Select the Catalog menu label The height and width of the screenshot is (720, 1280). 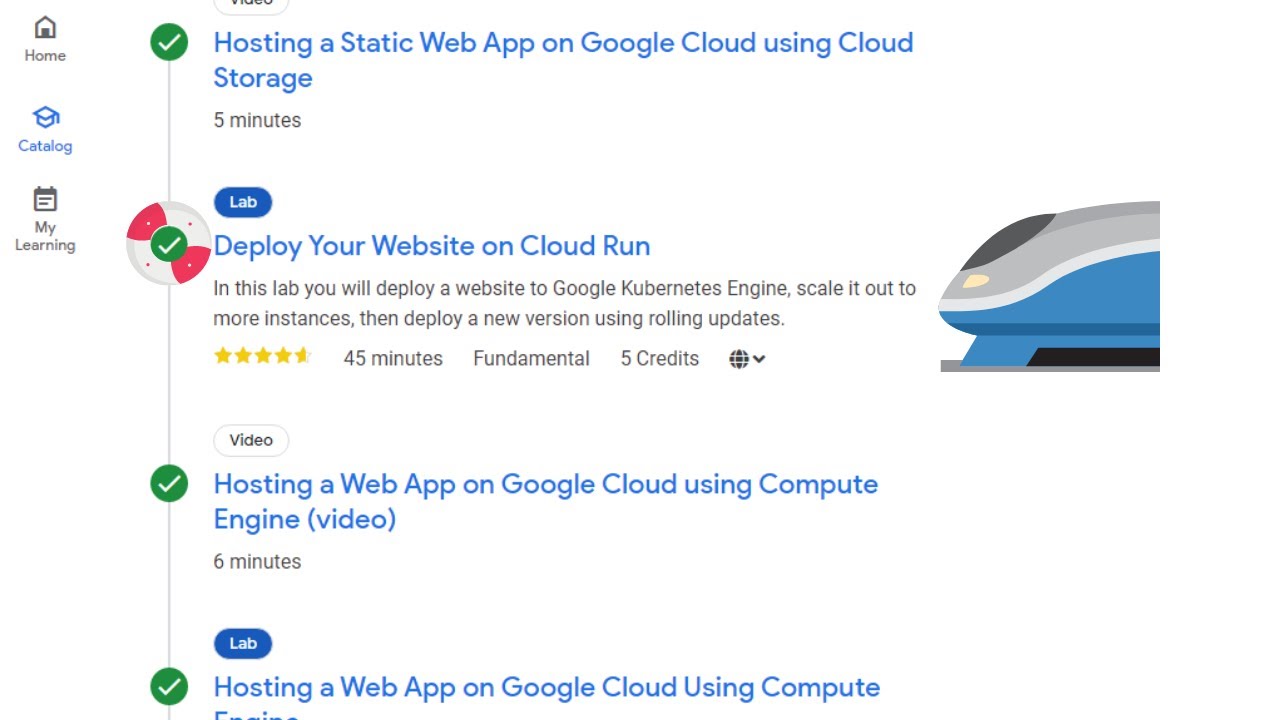45,146
